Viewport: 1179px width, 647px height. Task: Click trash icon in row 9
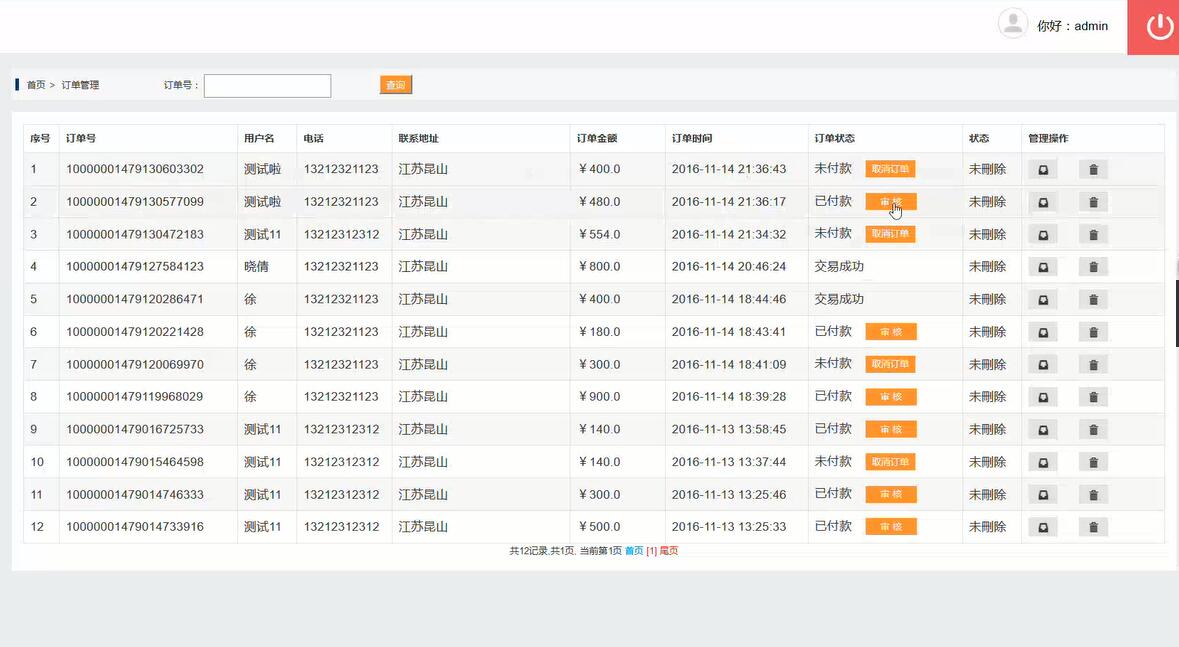(x=1093, y=430)
